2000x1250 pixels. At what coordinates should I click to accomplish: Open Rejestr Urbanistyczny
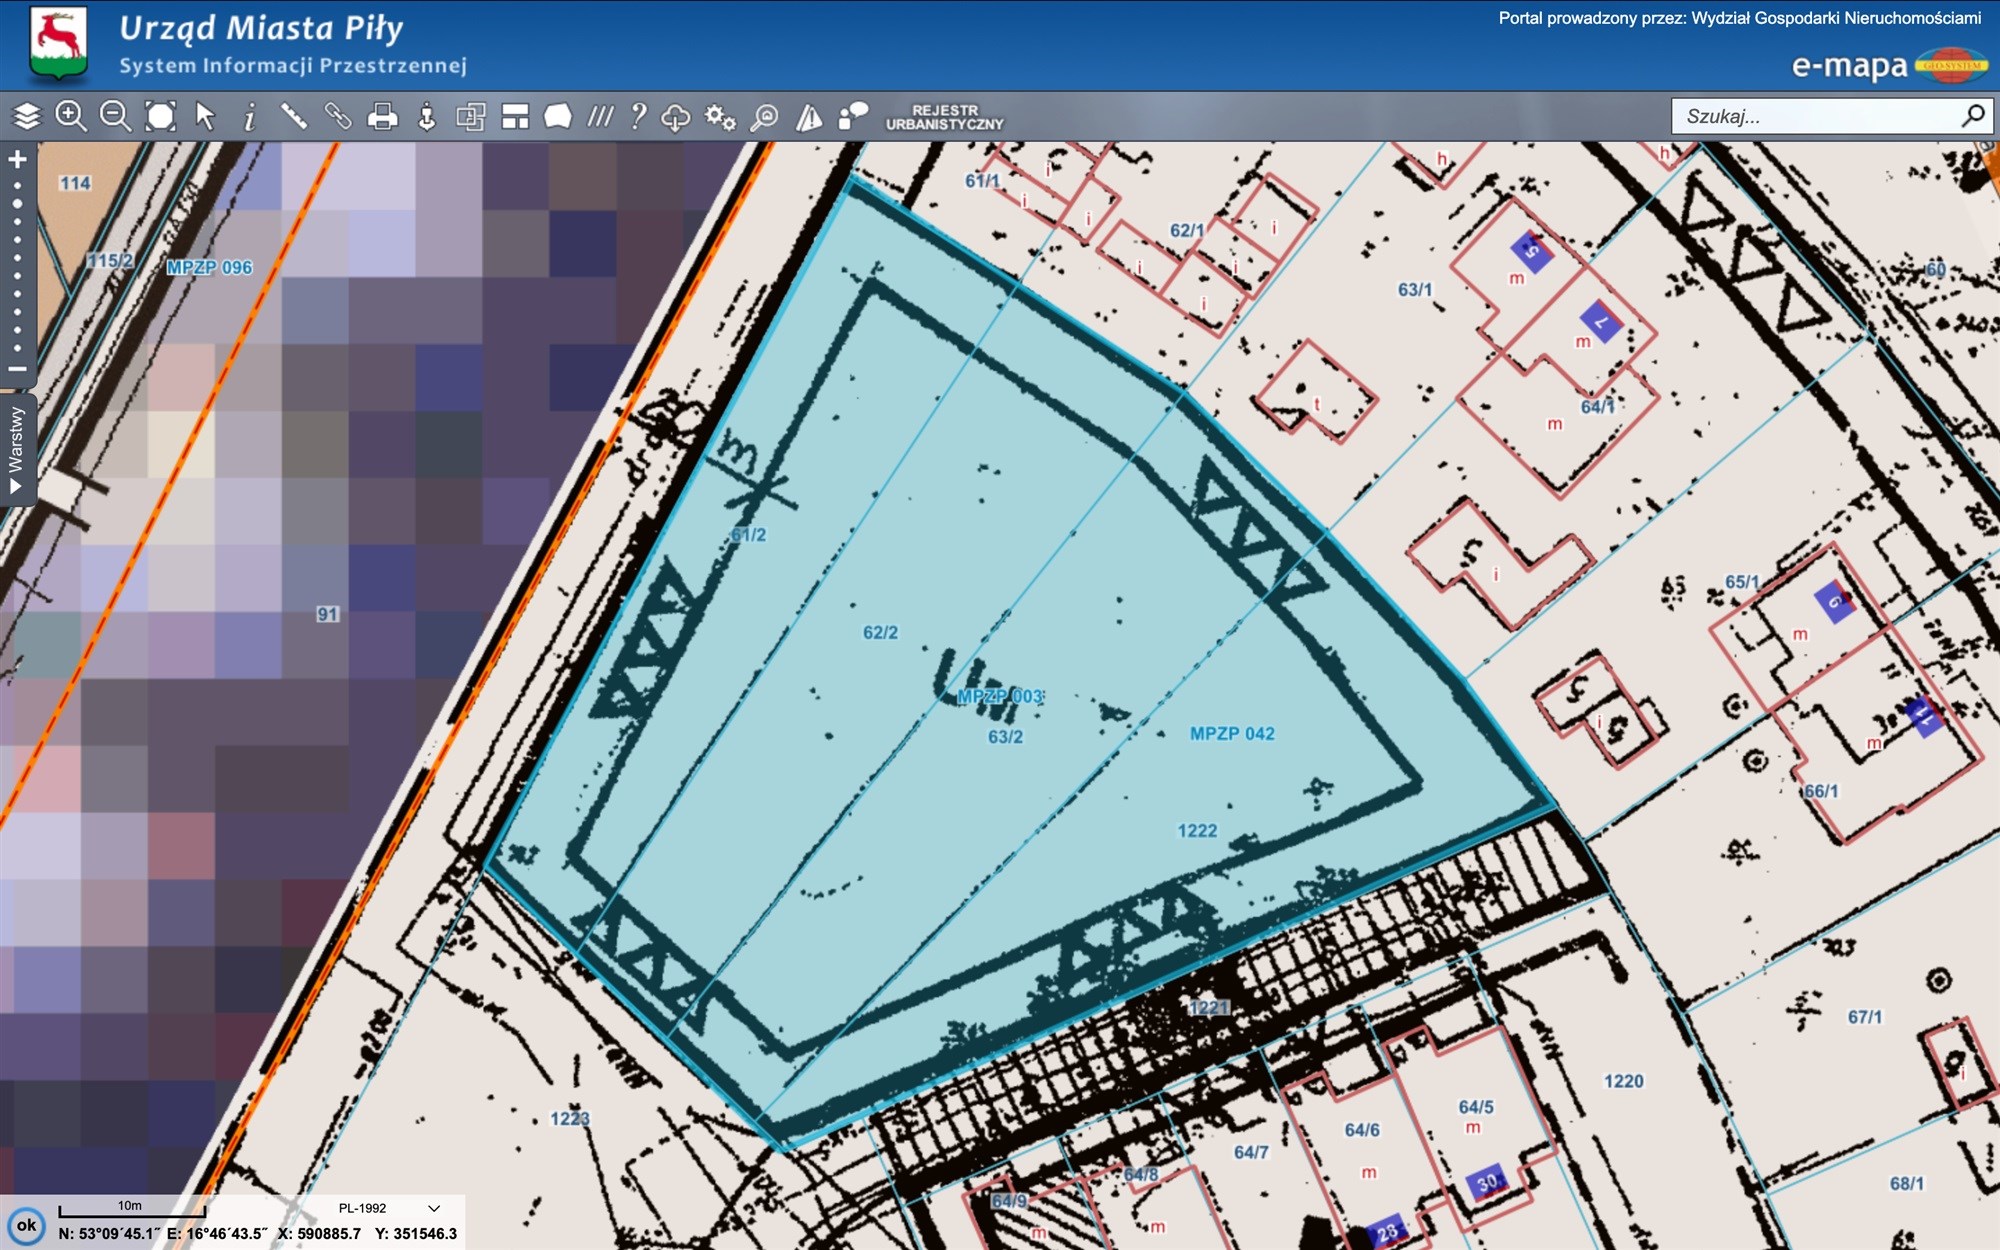[943, 117]
